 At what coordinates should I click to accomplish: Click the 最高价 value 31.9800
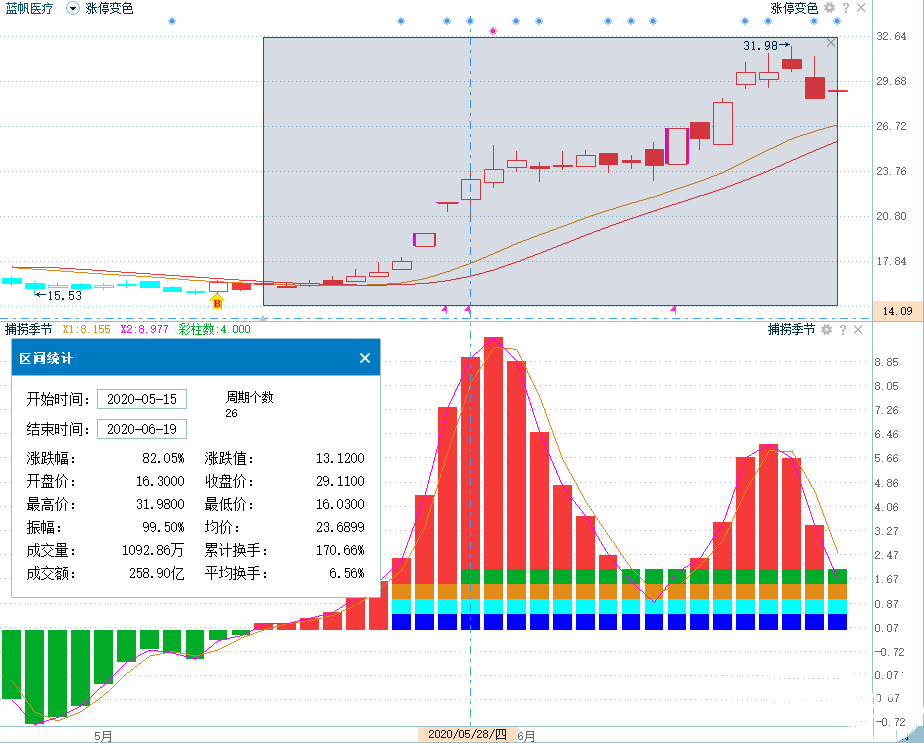click(x=160, y=504)
